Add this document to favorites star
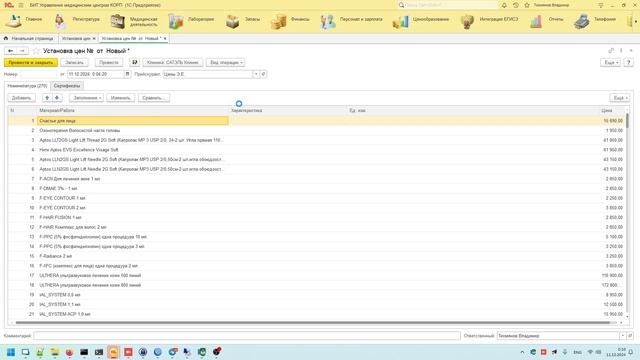This screenshot has height=360, width=640. click(x=36, y=51)
